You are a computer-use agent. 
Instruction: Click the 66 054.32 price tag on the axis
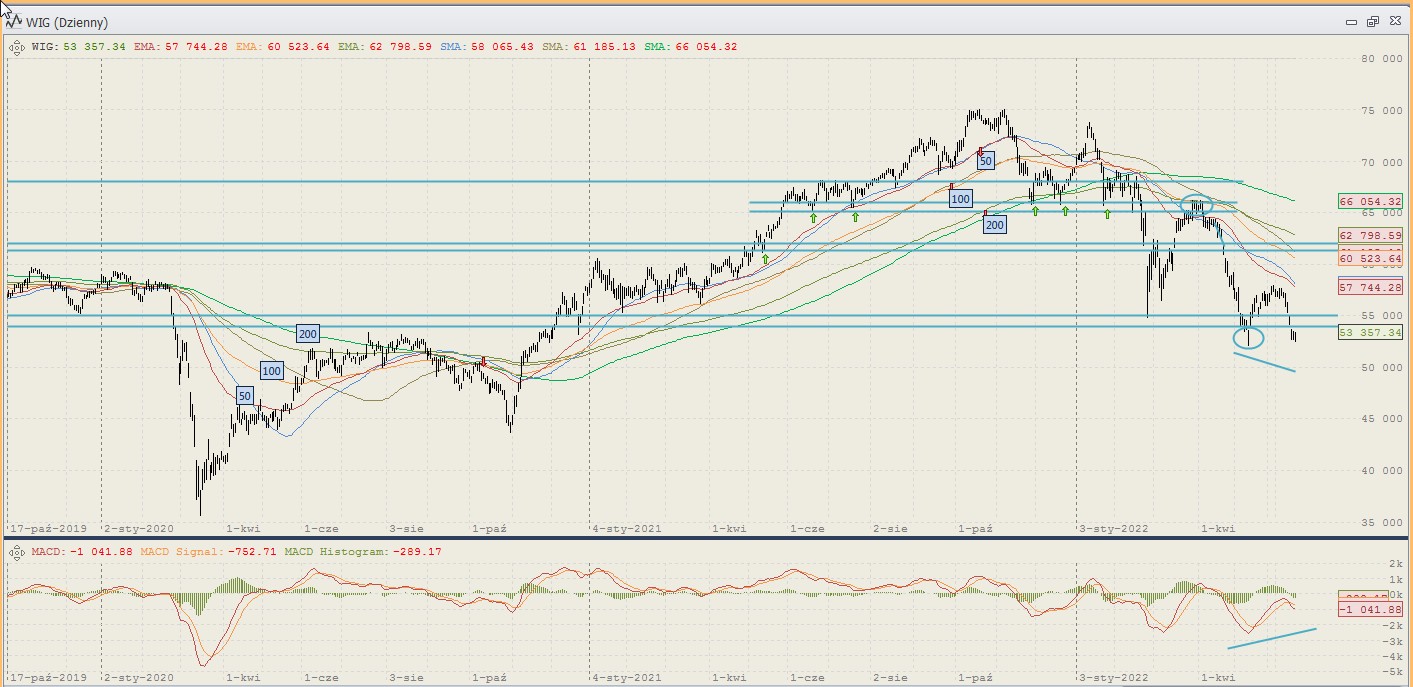click(x=1369, y=201)
